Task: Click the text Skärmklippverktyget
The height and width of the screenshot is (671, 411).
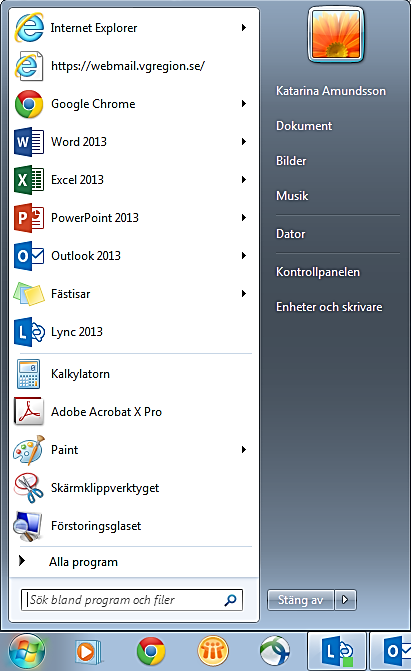Action: pyautogui.click(x=105, y=488)
